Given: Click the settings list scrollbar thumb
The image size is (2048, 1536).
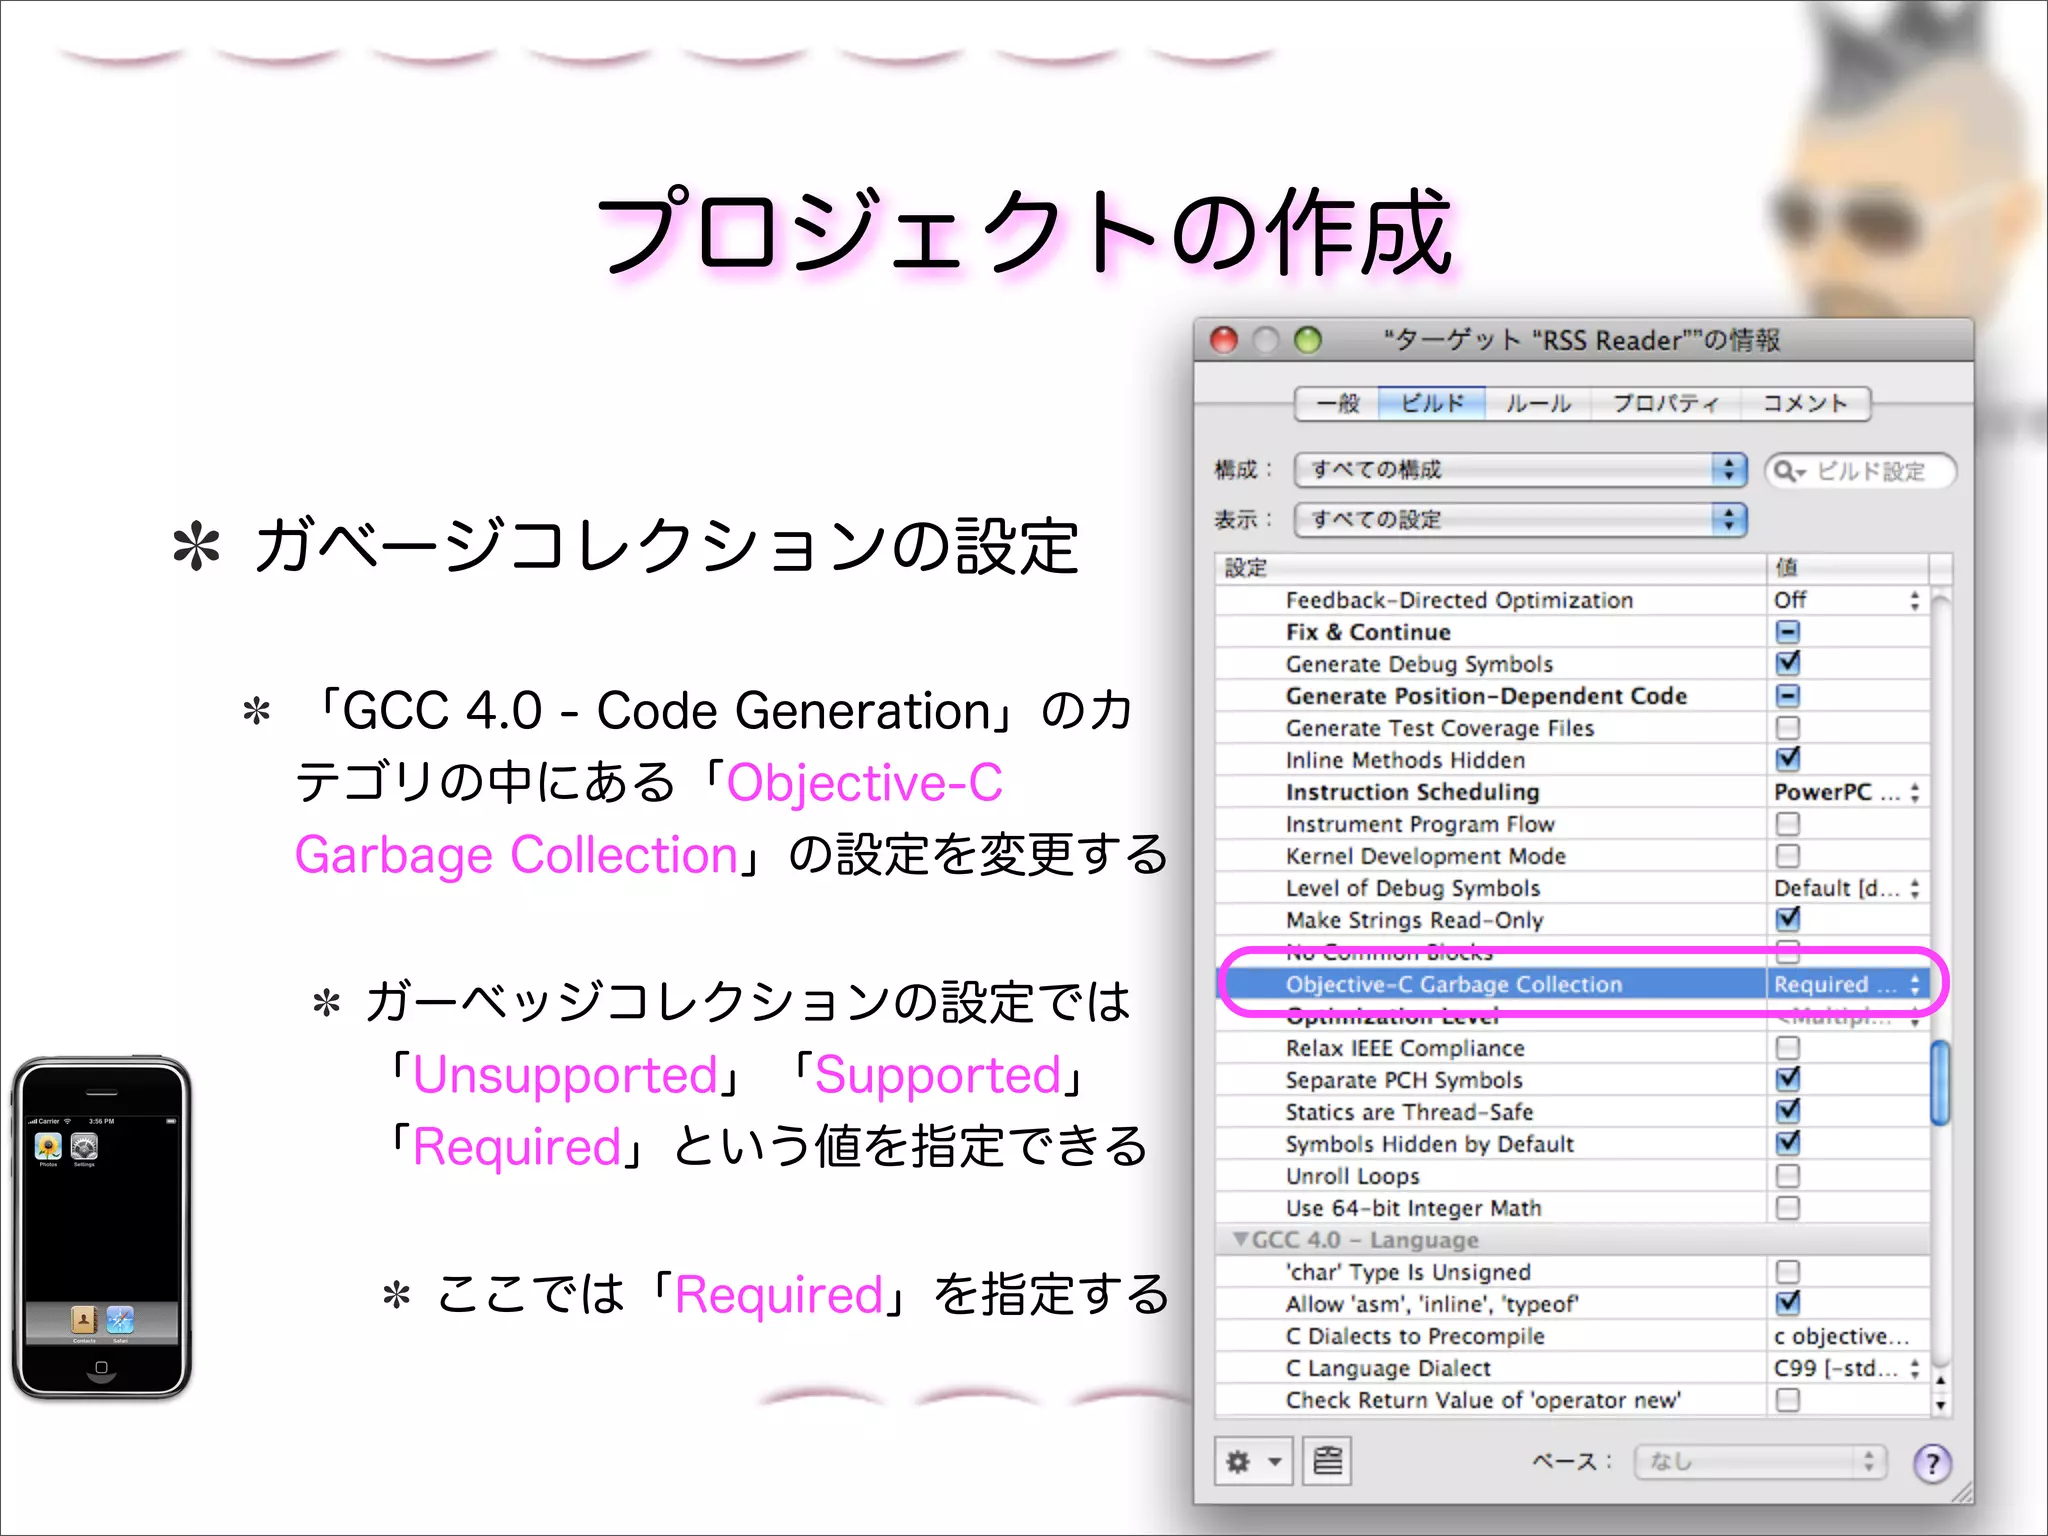Looking at the screenshot, I should click(1940, 1083).
